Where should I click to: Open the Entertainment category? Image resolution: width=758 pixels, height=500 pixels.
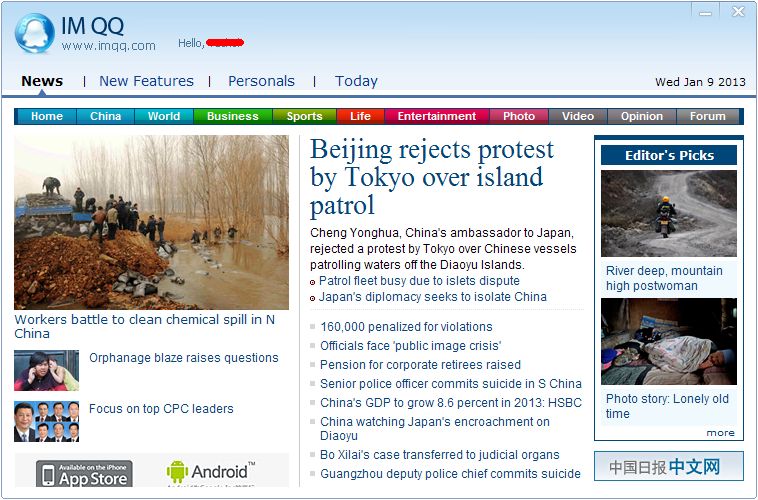tap(437, 116)
